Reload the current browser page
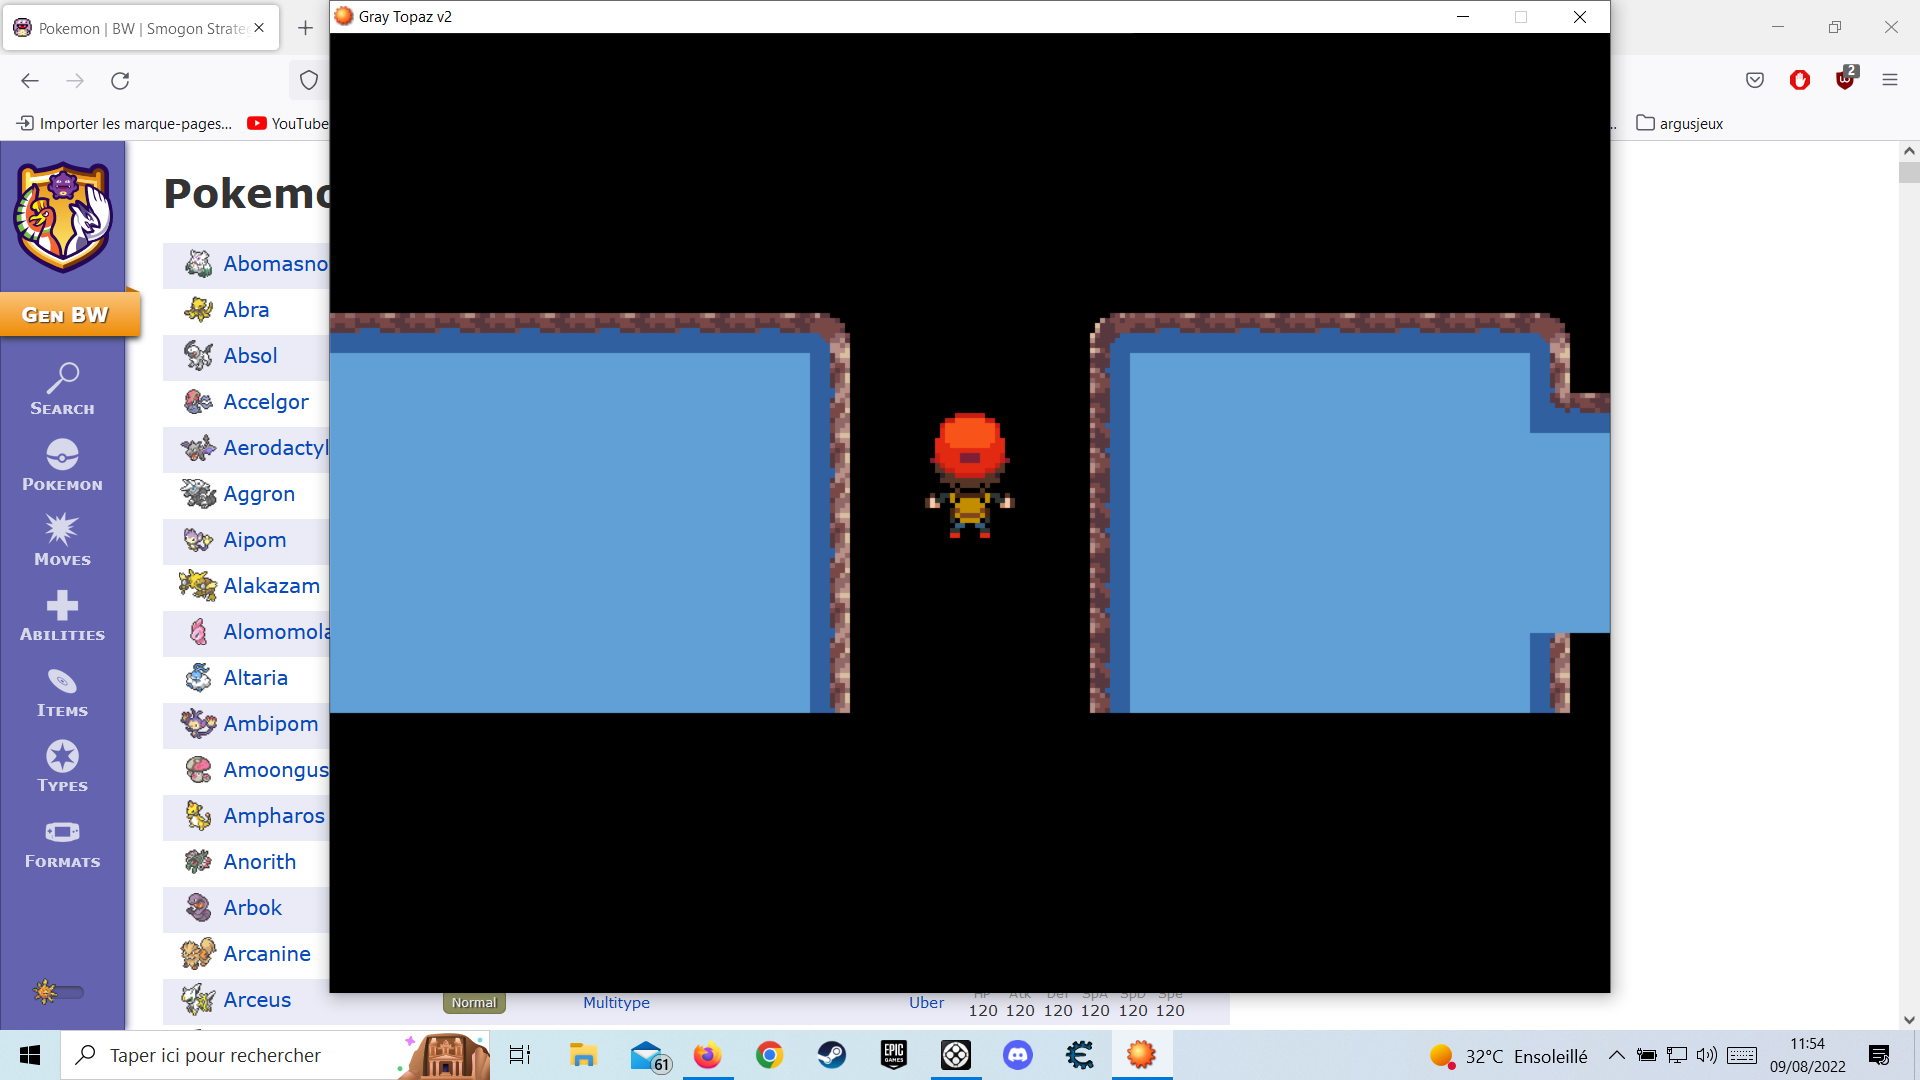1920x1080 pixels. pyautogui.click(x=120, y=81)
